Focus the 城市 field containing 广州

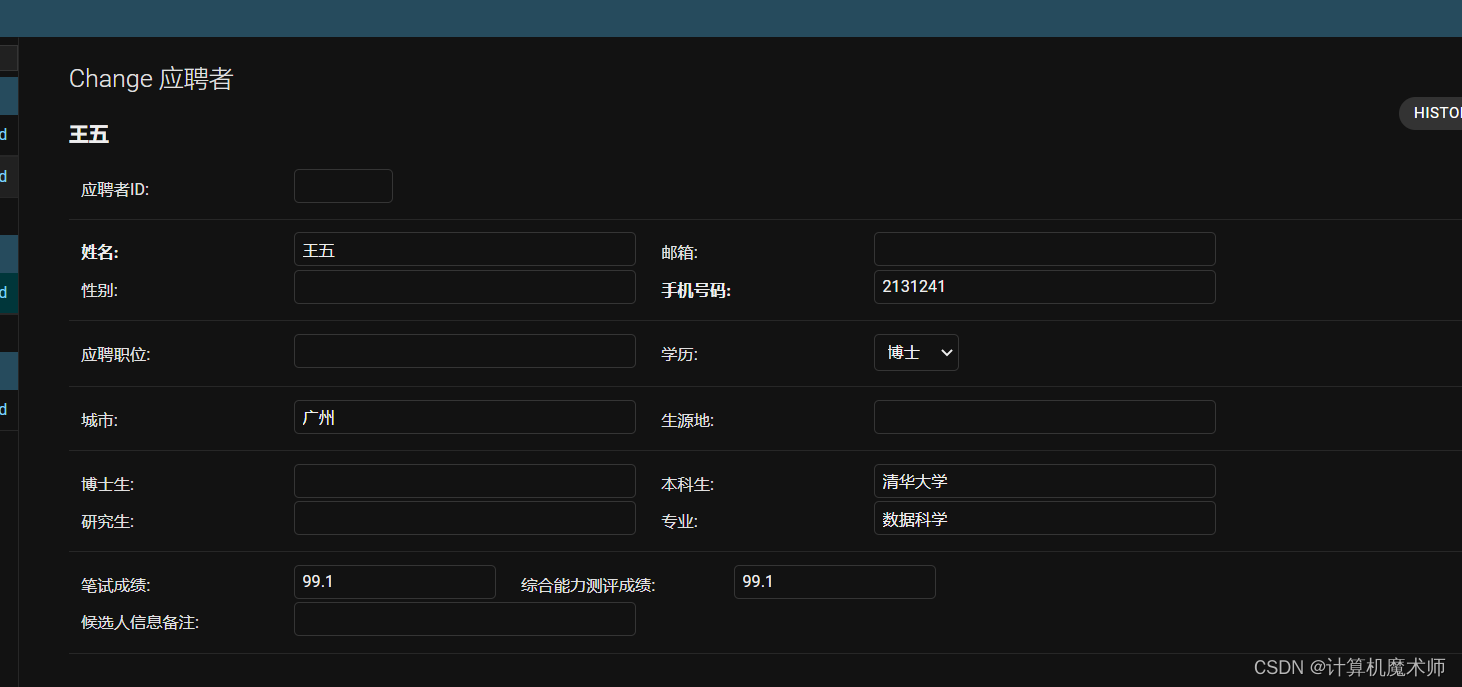[x=465, y=417]
